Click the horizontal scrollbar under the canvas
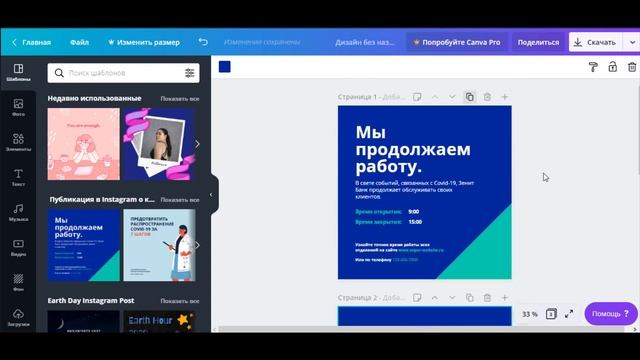Screen dimensions: 640x360 pos(422,329)
